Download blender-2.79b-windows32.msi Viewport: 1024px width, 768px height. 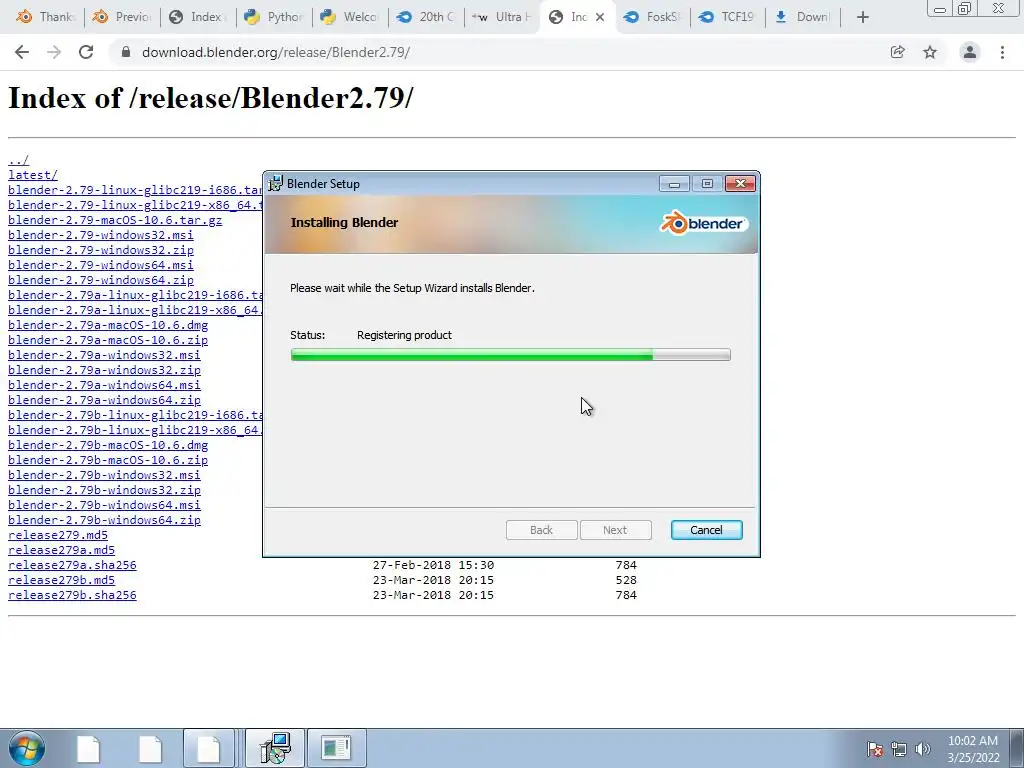[x=104, y=475]
